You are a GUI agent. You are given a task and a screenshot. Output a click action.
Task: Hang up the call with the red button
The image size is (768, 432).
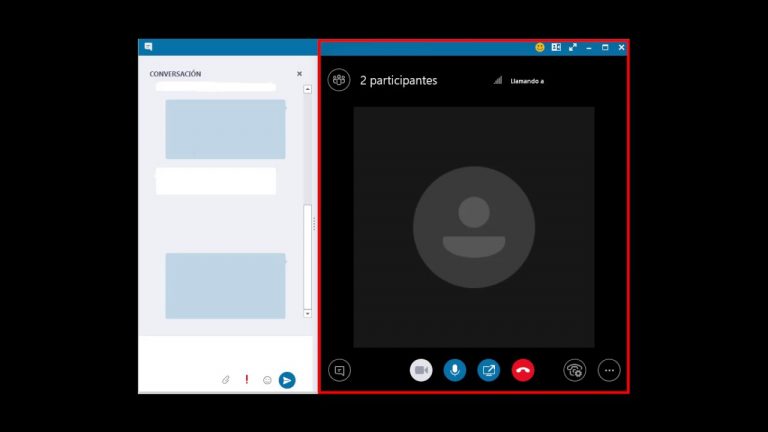523,370
